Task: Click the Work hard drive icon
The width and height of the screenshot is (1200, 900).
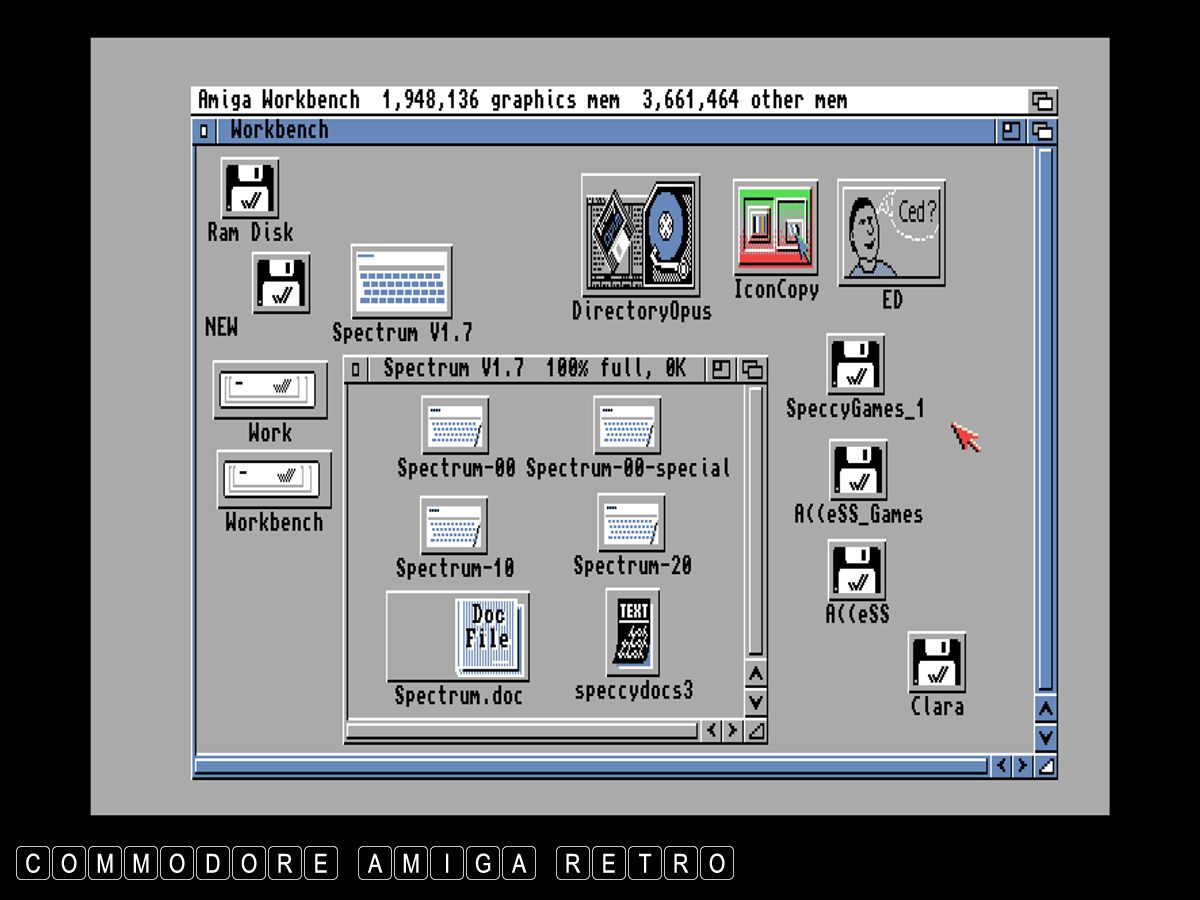Action: point(270,389)
